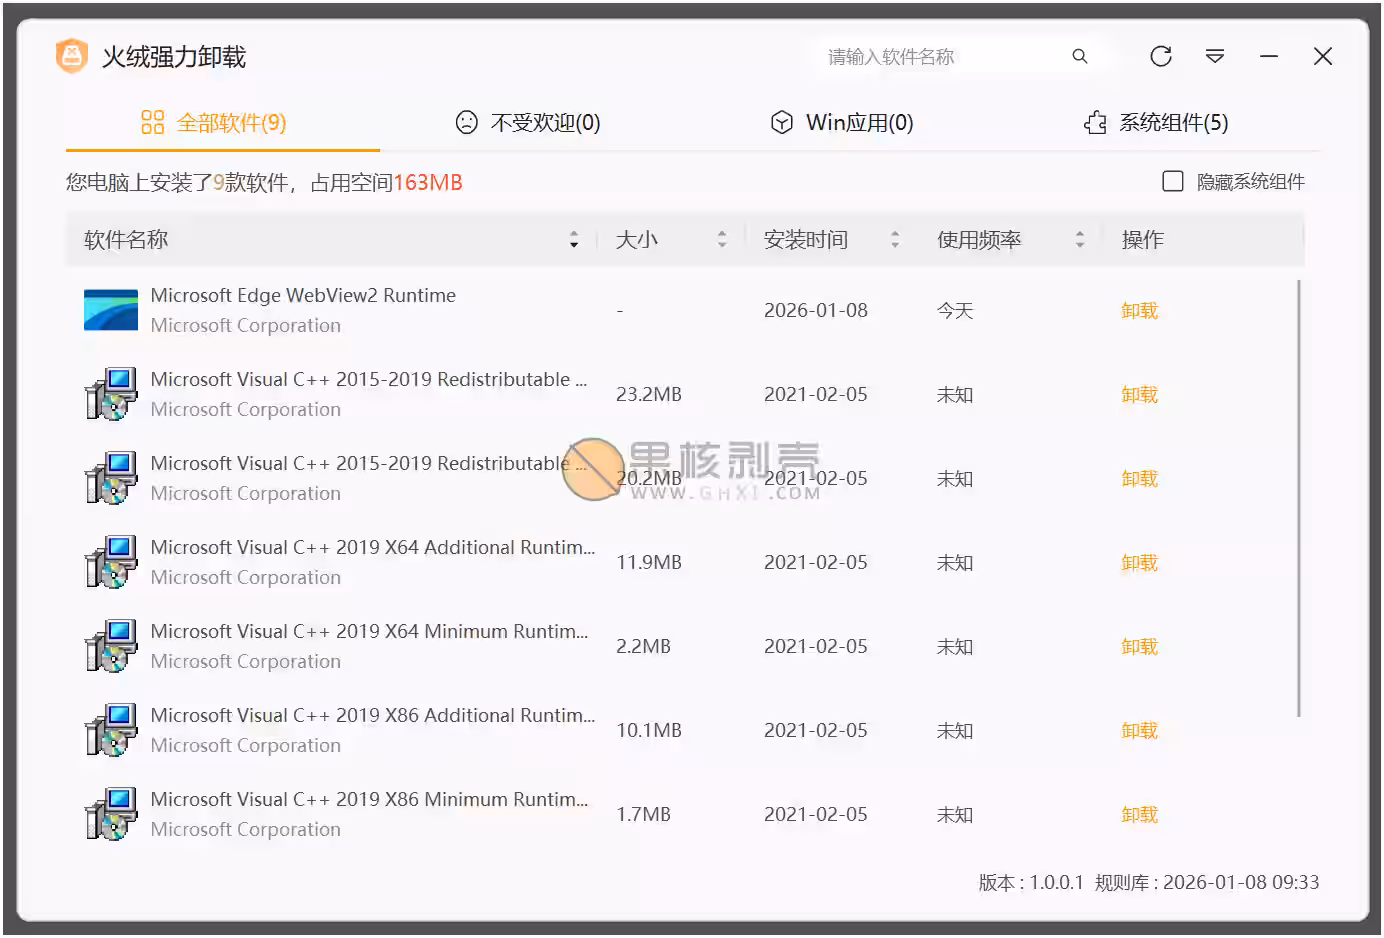Open the 系统组件(5) tab
This screenshot has width=1384, height=938.
[1156, 123]
